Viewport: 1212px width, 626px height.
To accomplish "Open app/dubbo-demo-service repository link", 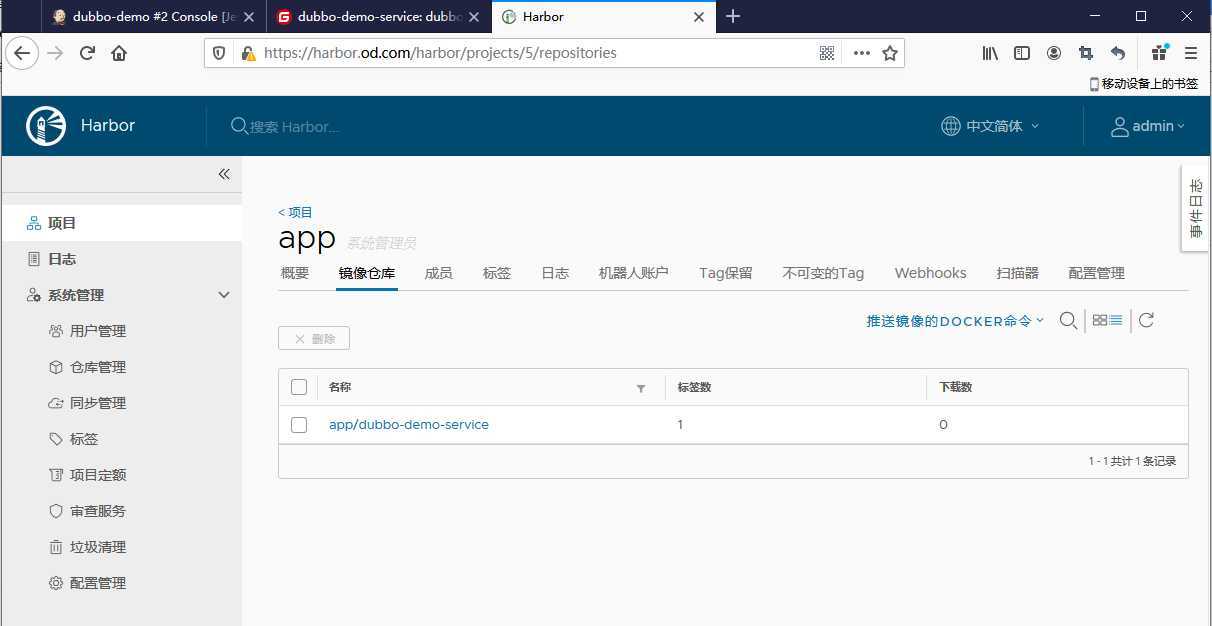I will coord(409,425).
